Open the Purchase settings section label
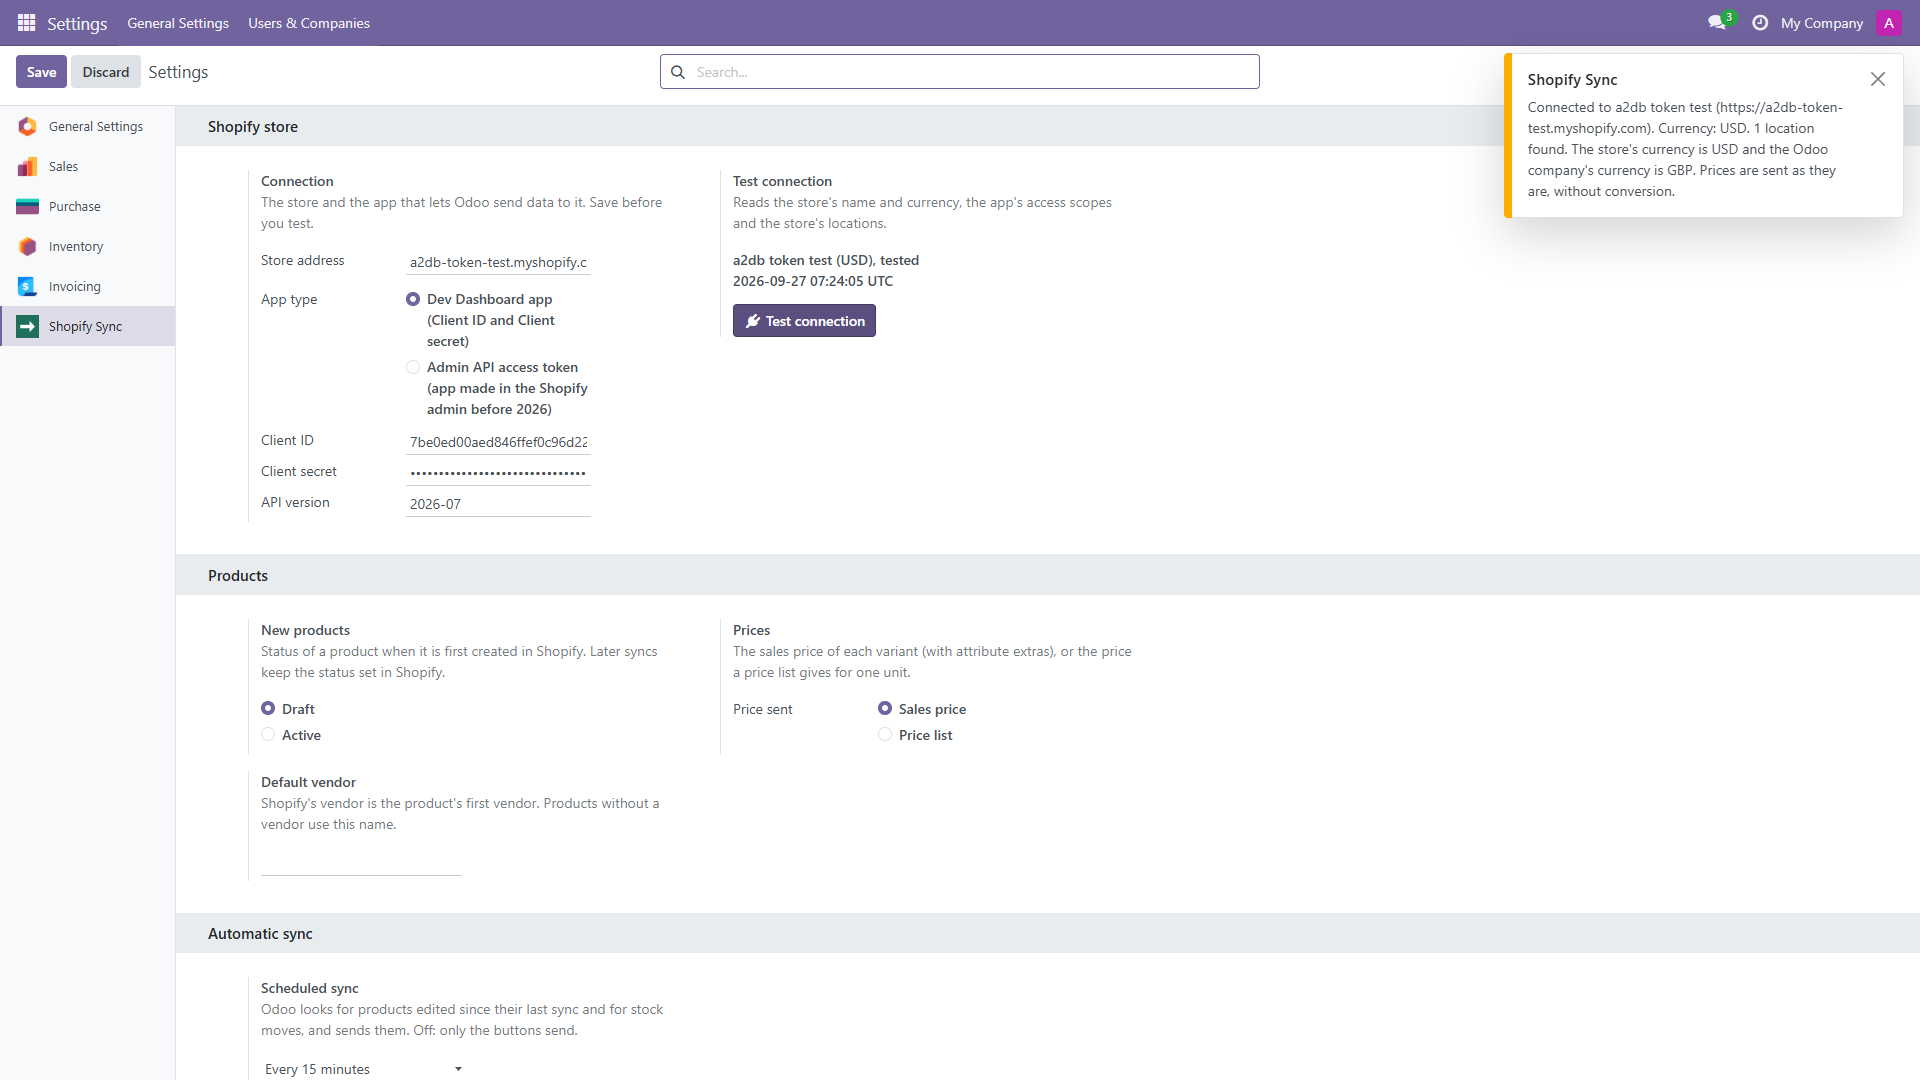This screenshot has height=1080, width=1920. tap(75, 206)
